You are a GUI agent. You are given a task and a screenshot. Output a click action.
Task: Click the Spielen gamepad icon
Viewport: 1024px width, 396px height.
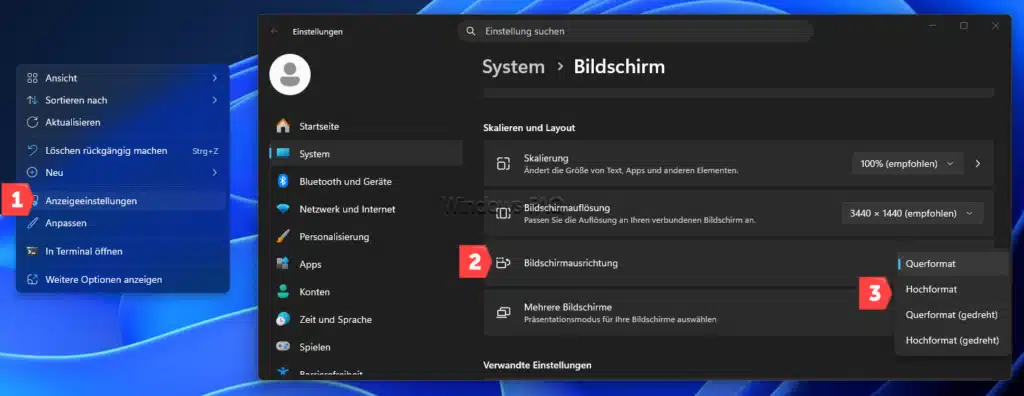coord(283,347)
